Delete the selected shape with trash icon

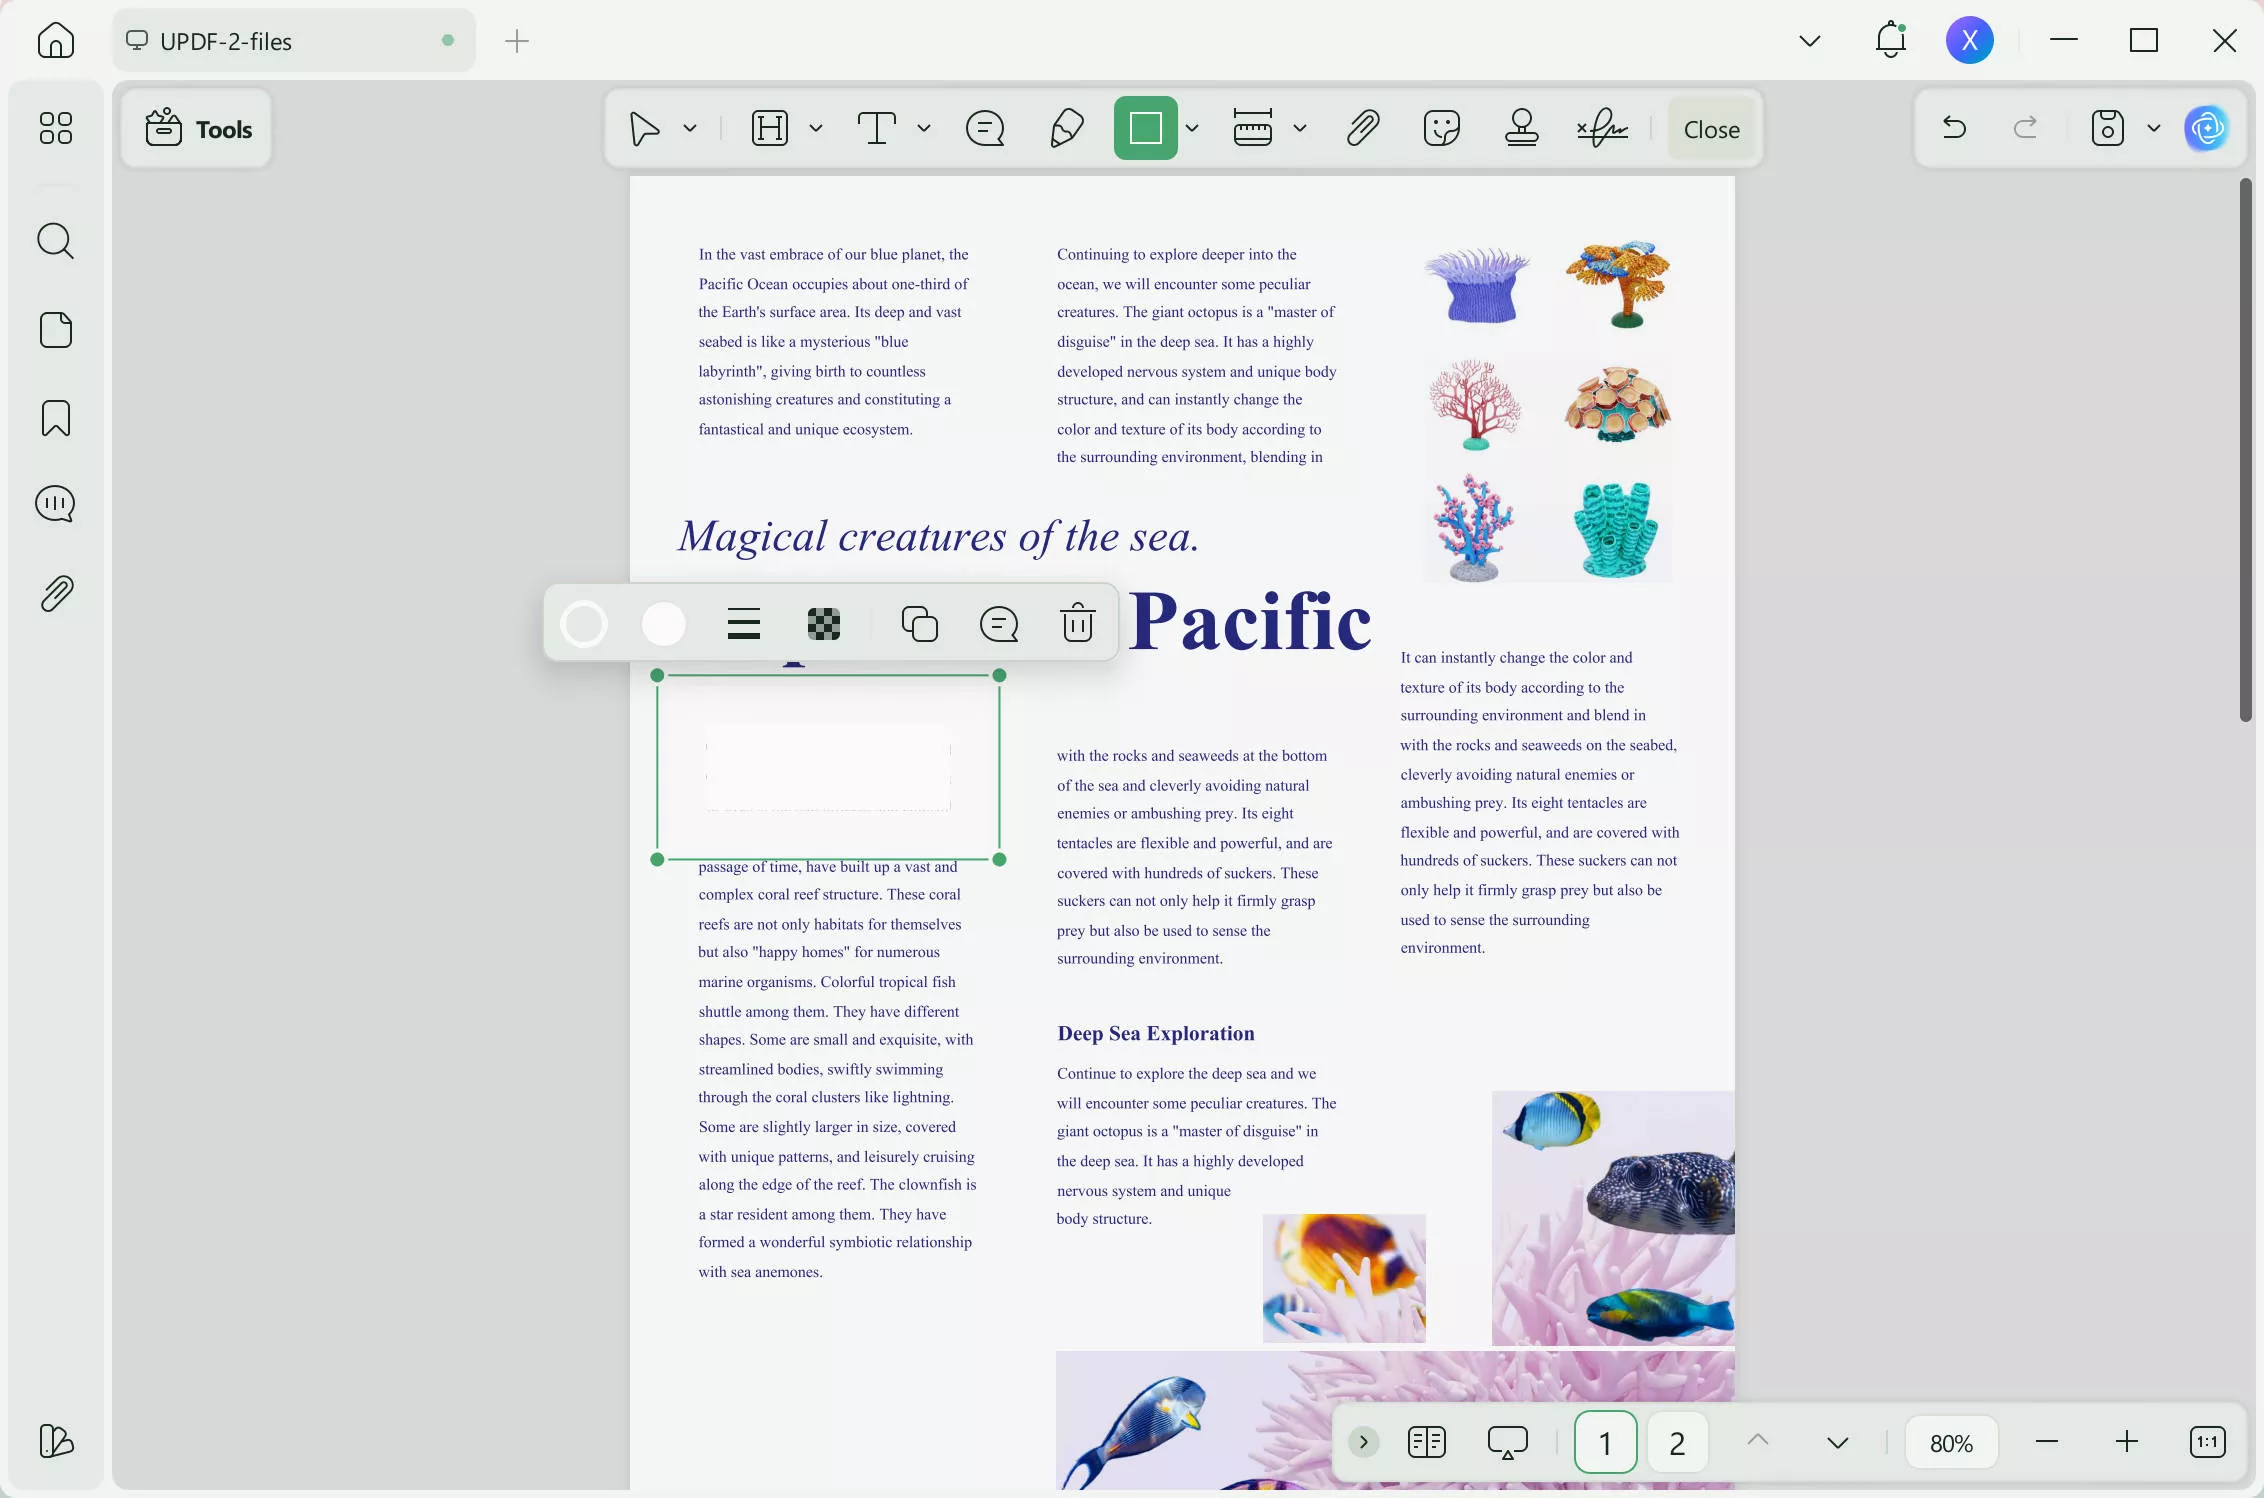click(1078, 622)
